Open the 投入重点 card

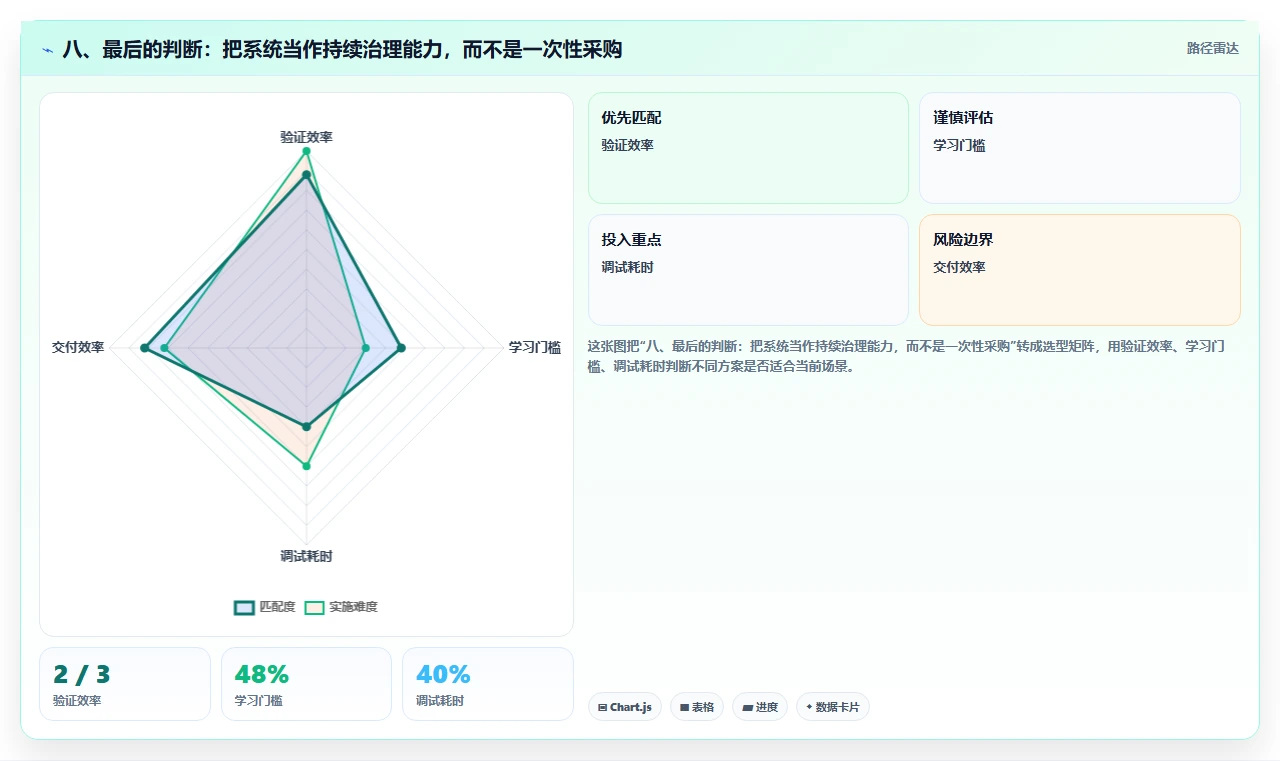(748, 270)
